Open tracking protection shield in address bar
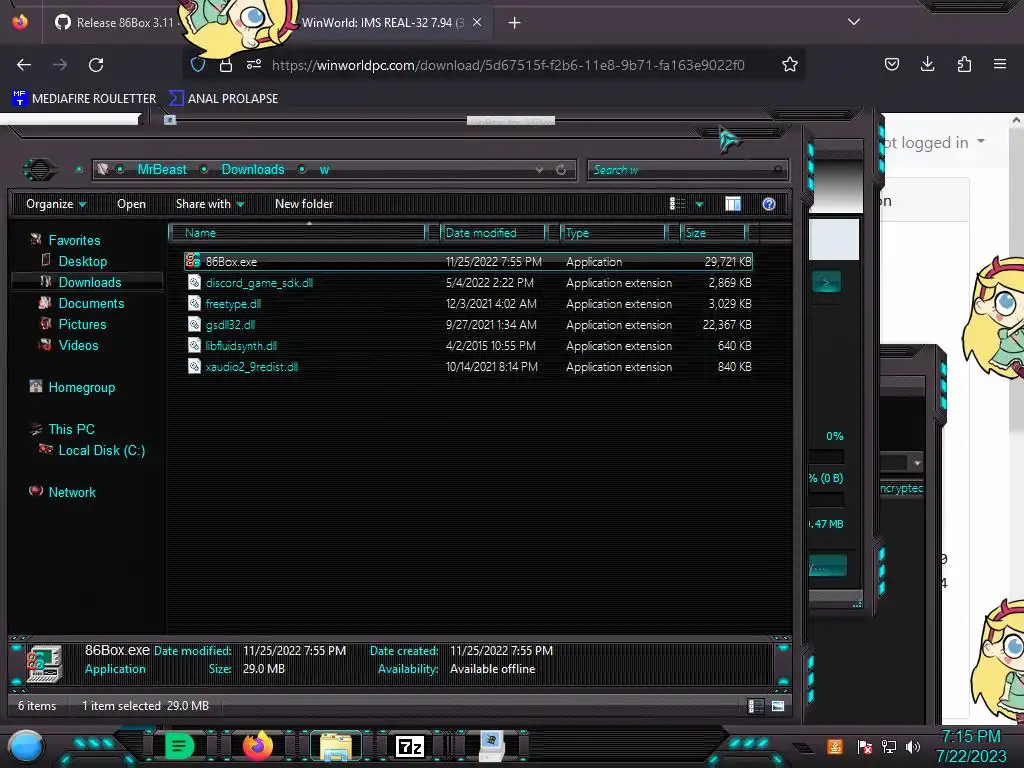Image resolution: width=1024 pixels, height=768 pixels. click(198, 65)
